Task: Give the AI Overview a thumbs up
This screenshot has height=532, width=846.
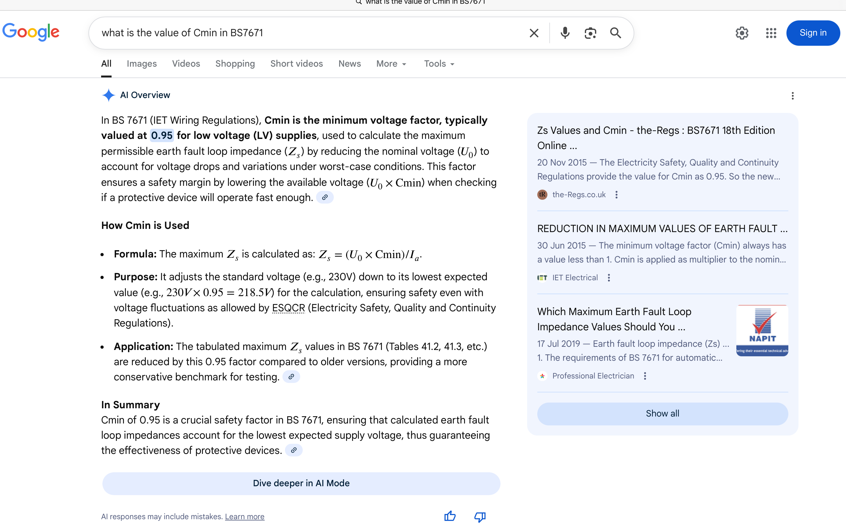Action: [x=450, y=516]
